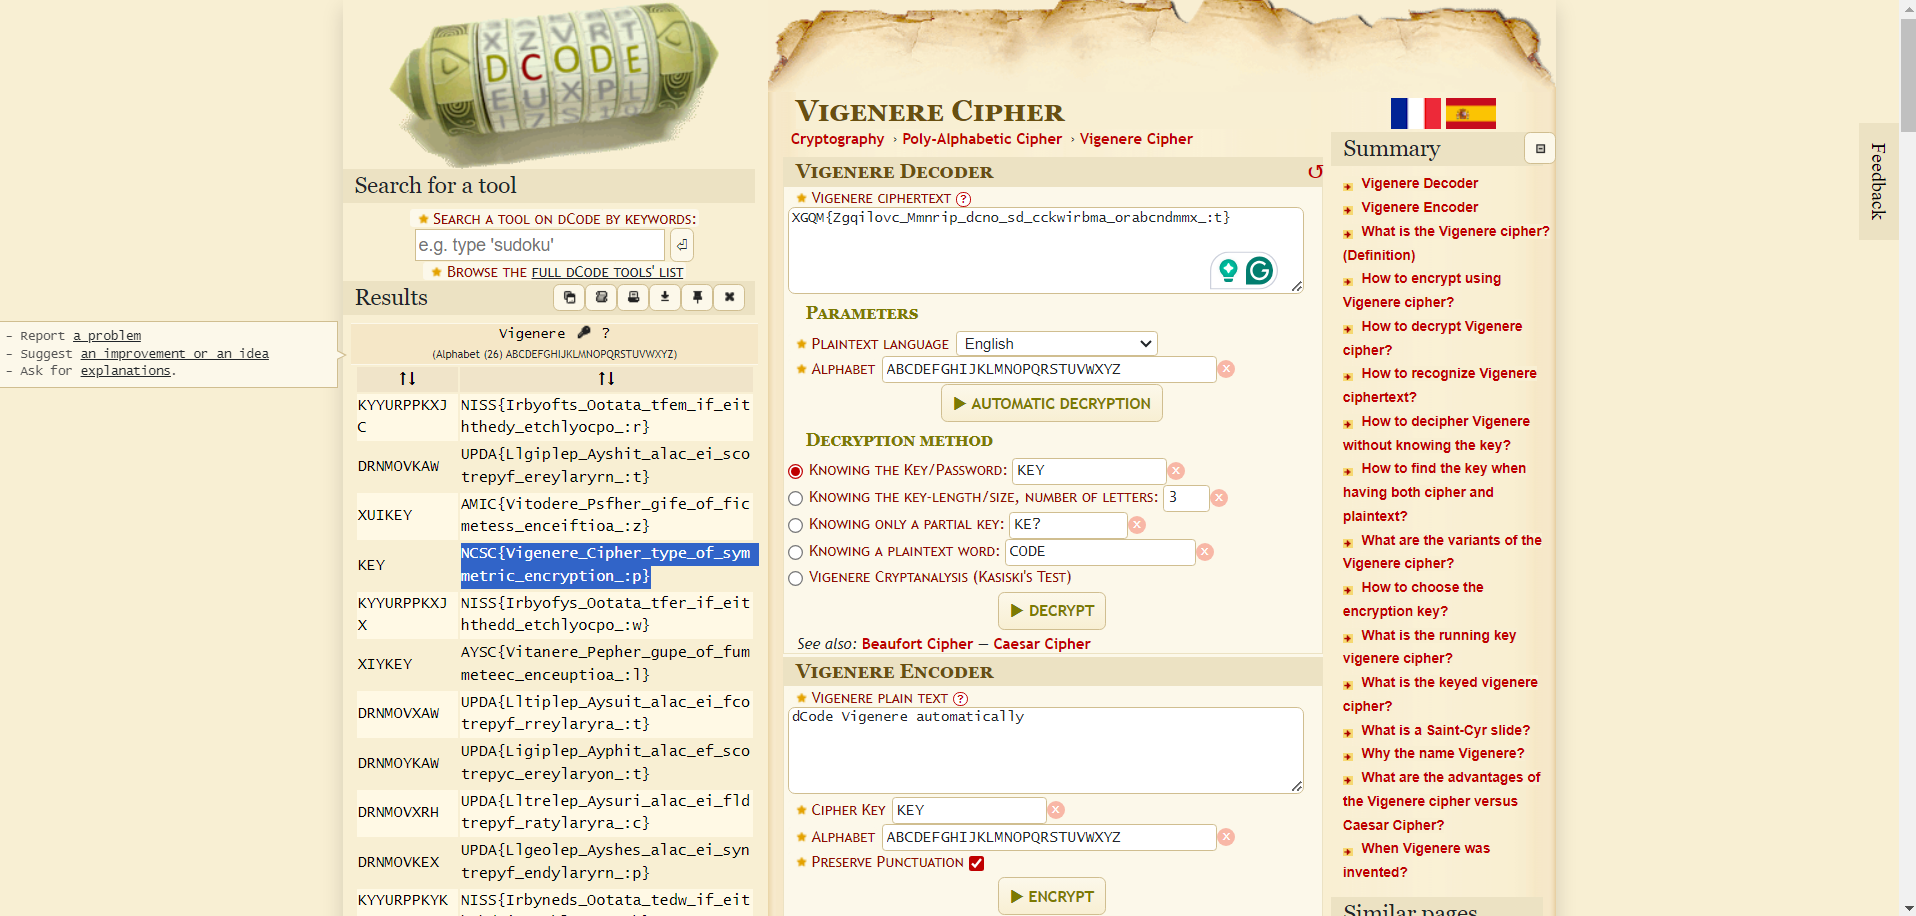
Task: Open the Poly-Alphabetic Cipher breadcrumb link
Action: tap(981, 139)
